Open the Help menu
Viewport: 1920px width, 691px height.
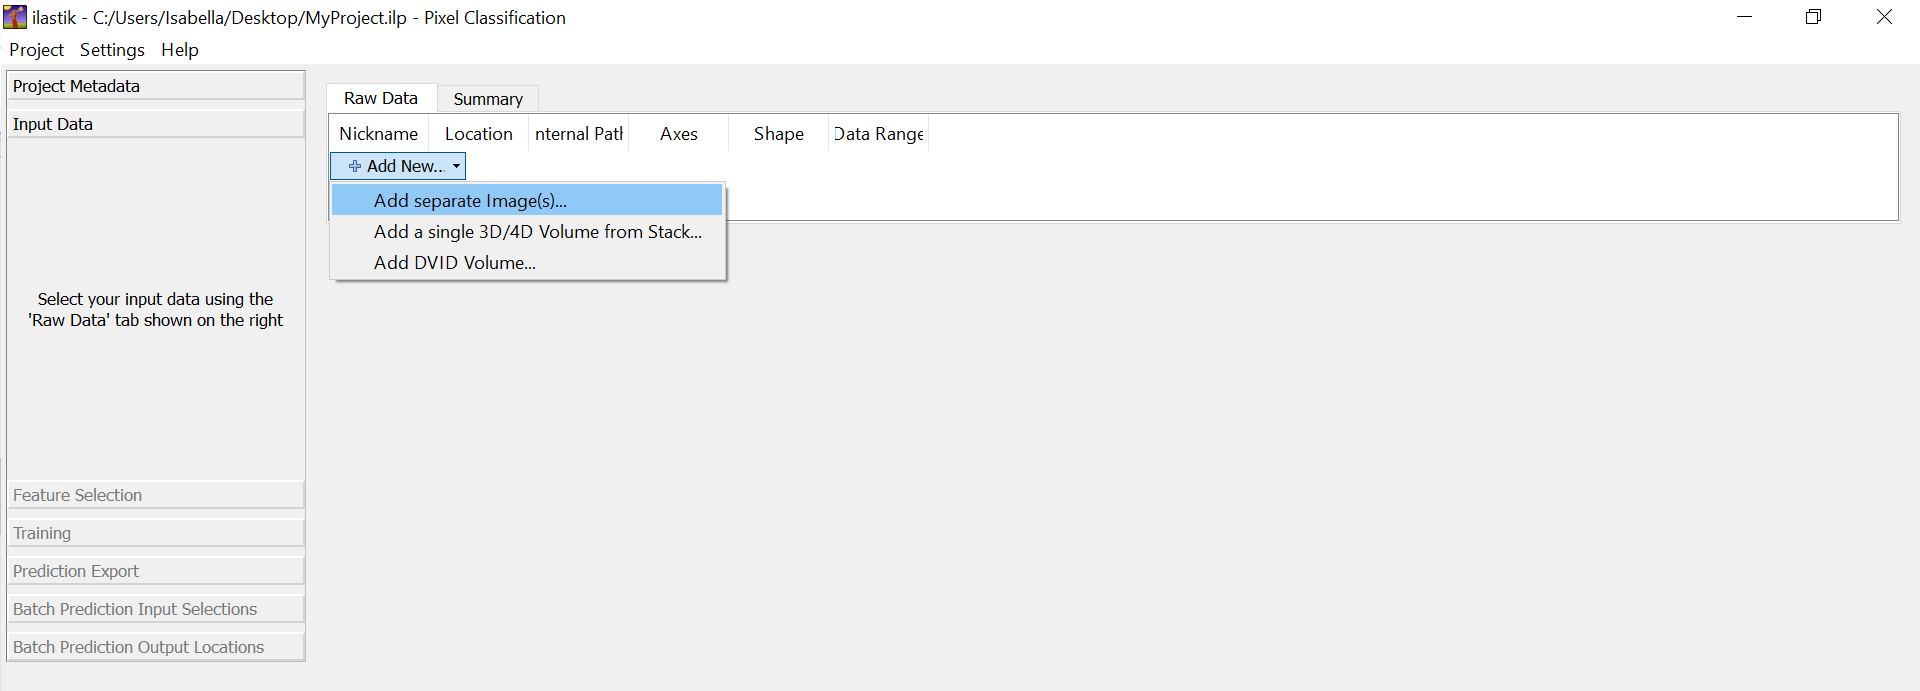tap(180, 50)
